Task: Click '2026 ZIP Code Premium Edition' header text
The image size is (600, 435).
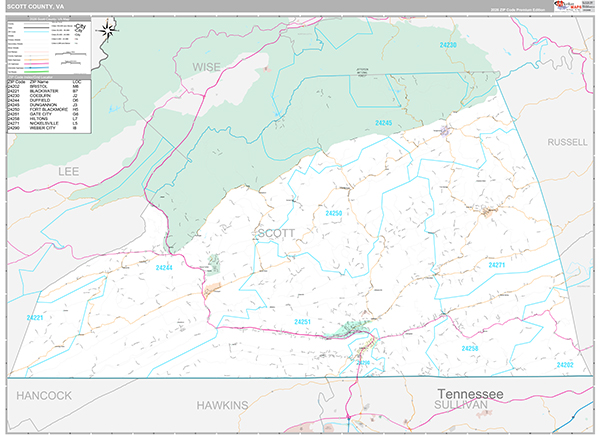Action: coord(518,10)
